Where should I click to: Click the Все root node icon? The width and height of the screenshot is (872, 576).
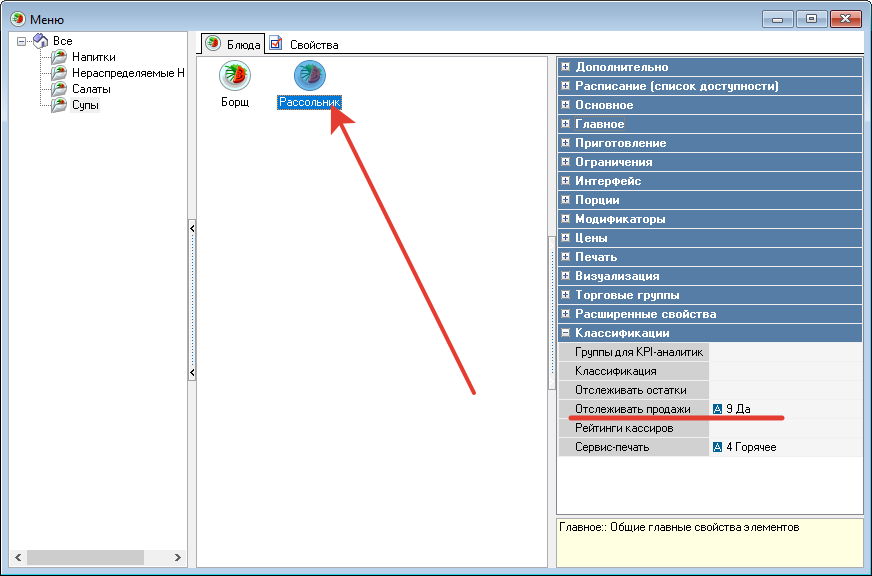(x=40, y=41)
